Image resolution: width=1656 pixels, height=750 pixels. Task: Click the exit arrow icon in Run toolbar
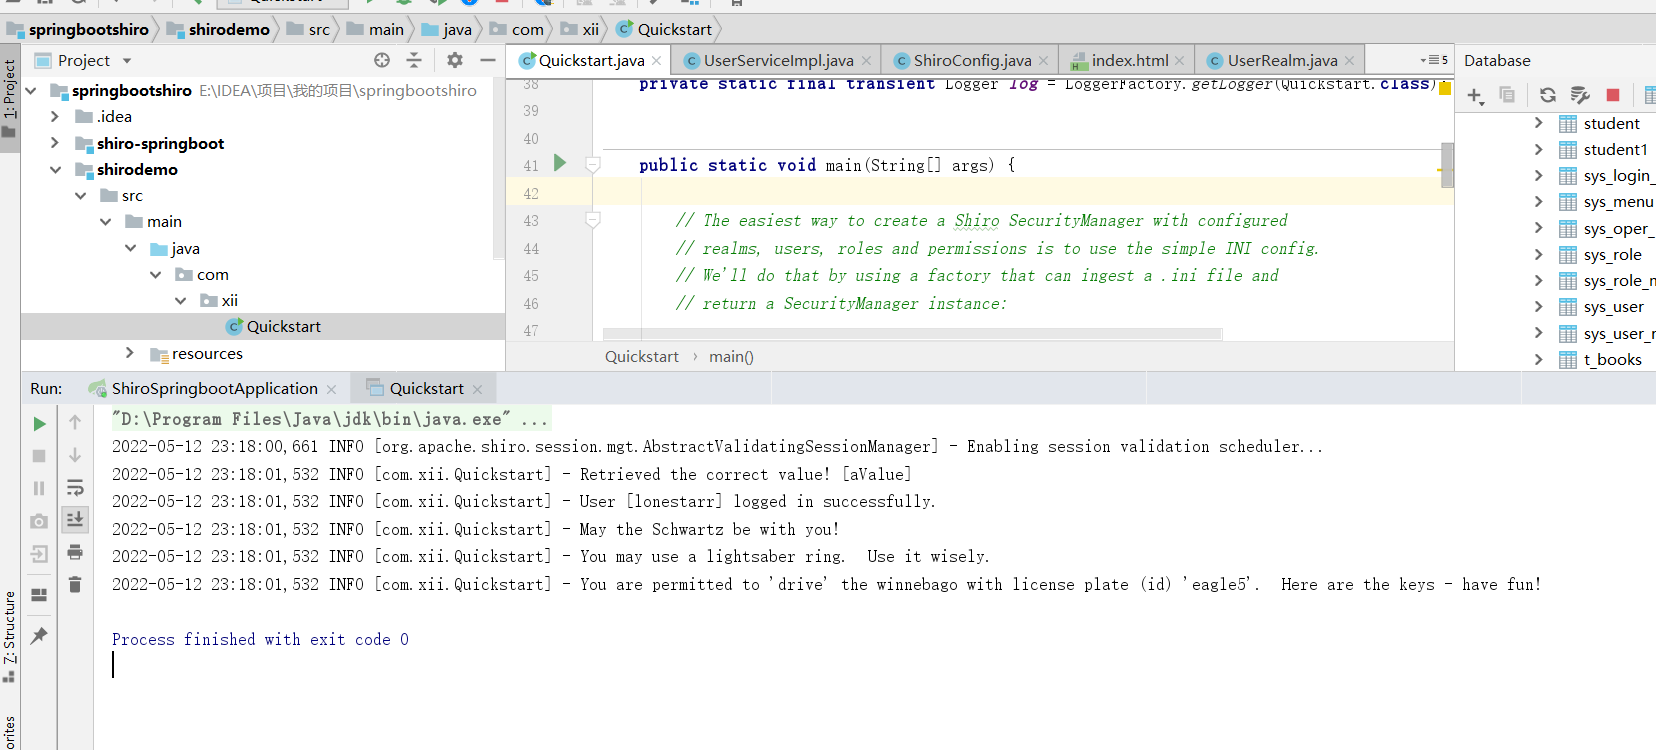pyautogui.click(x=39, y=554)
